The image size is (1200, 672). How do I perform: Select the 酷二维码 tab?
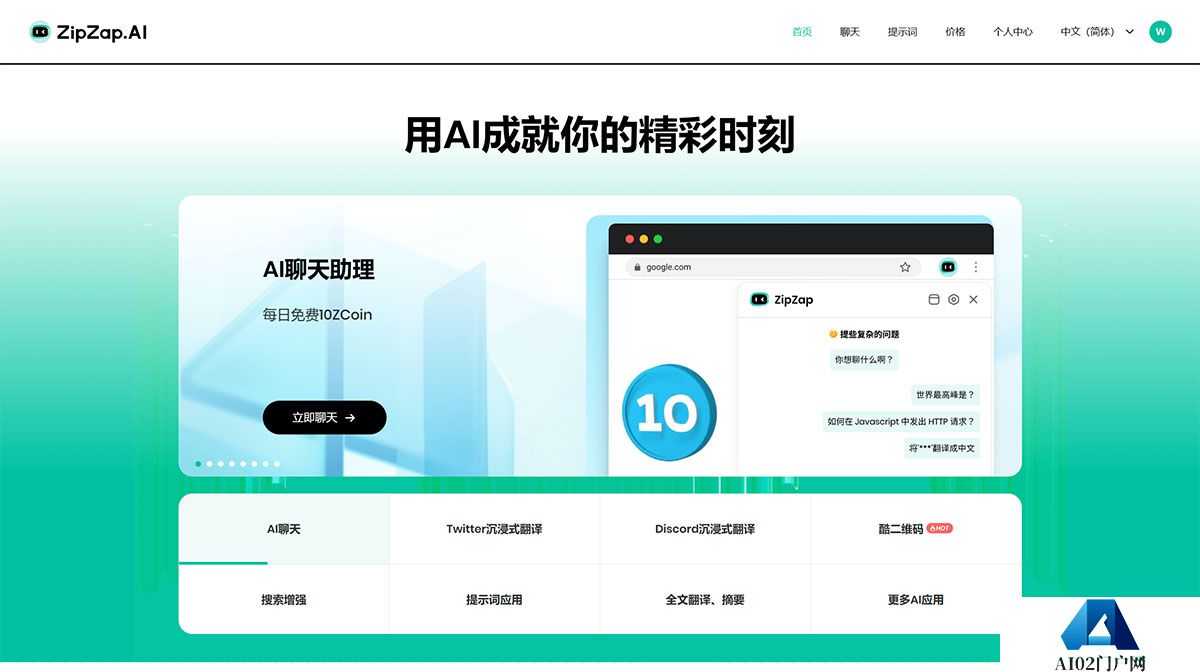pos(916,529)
